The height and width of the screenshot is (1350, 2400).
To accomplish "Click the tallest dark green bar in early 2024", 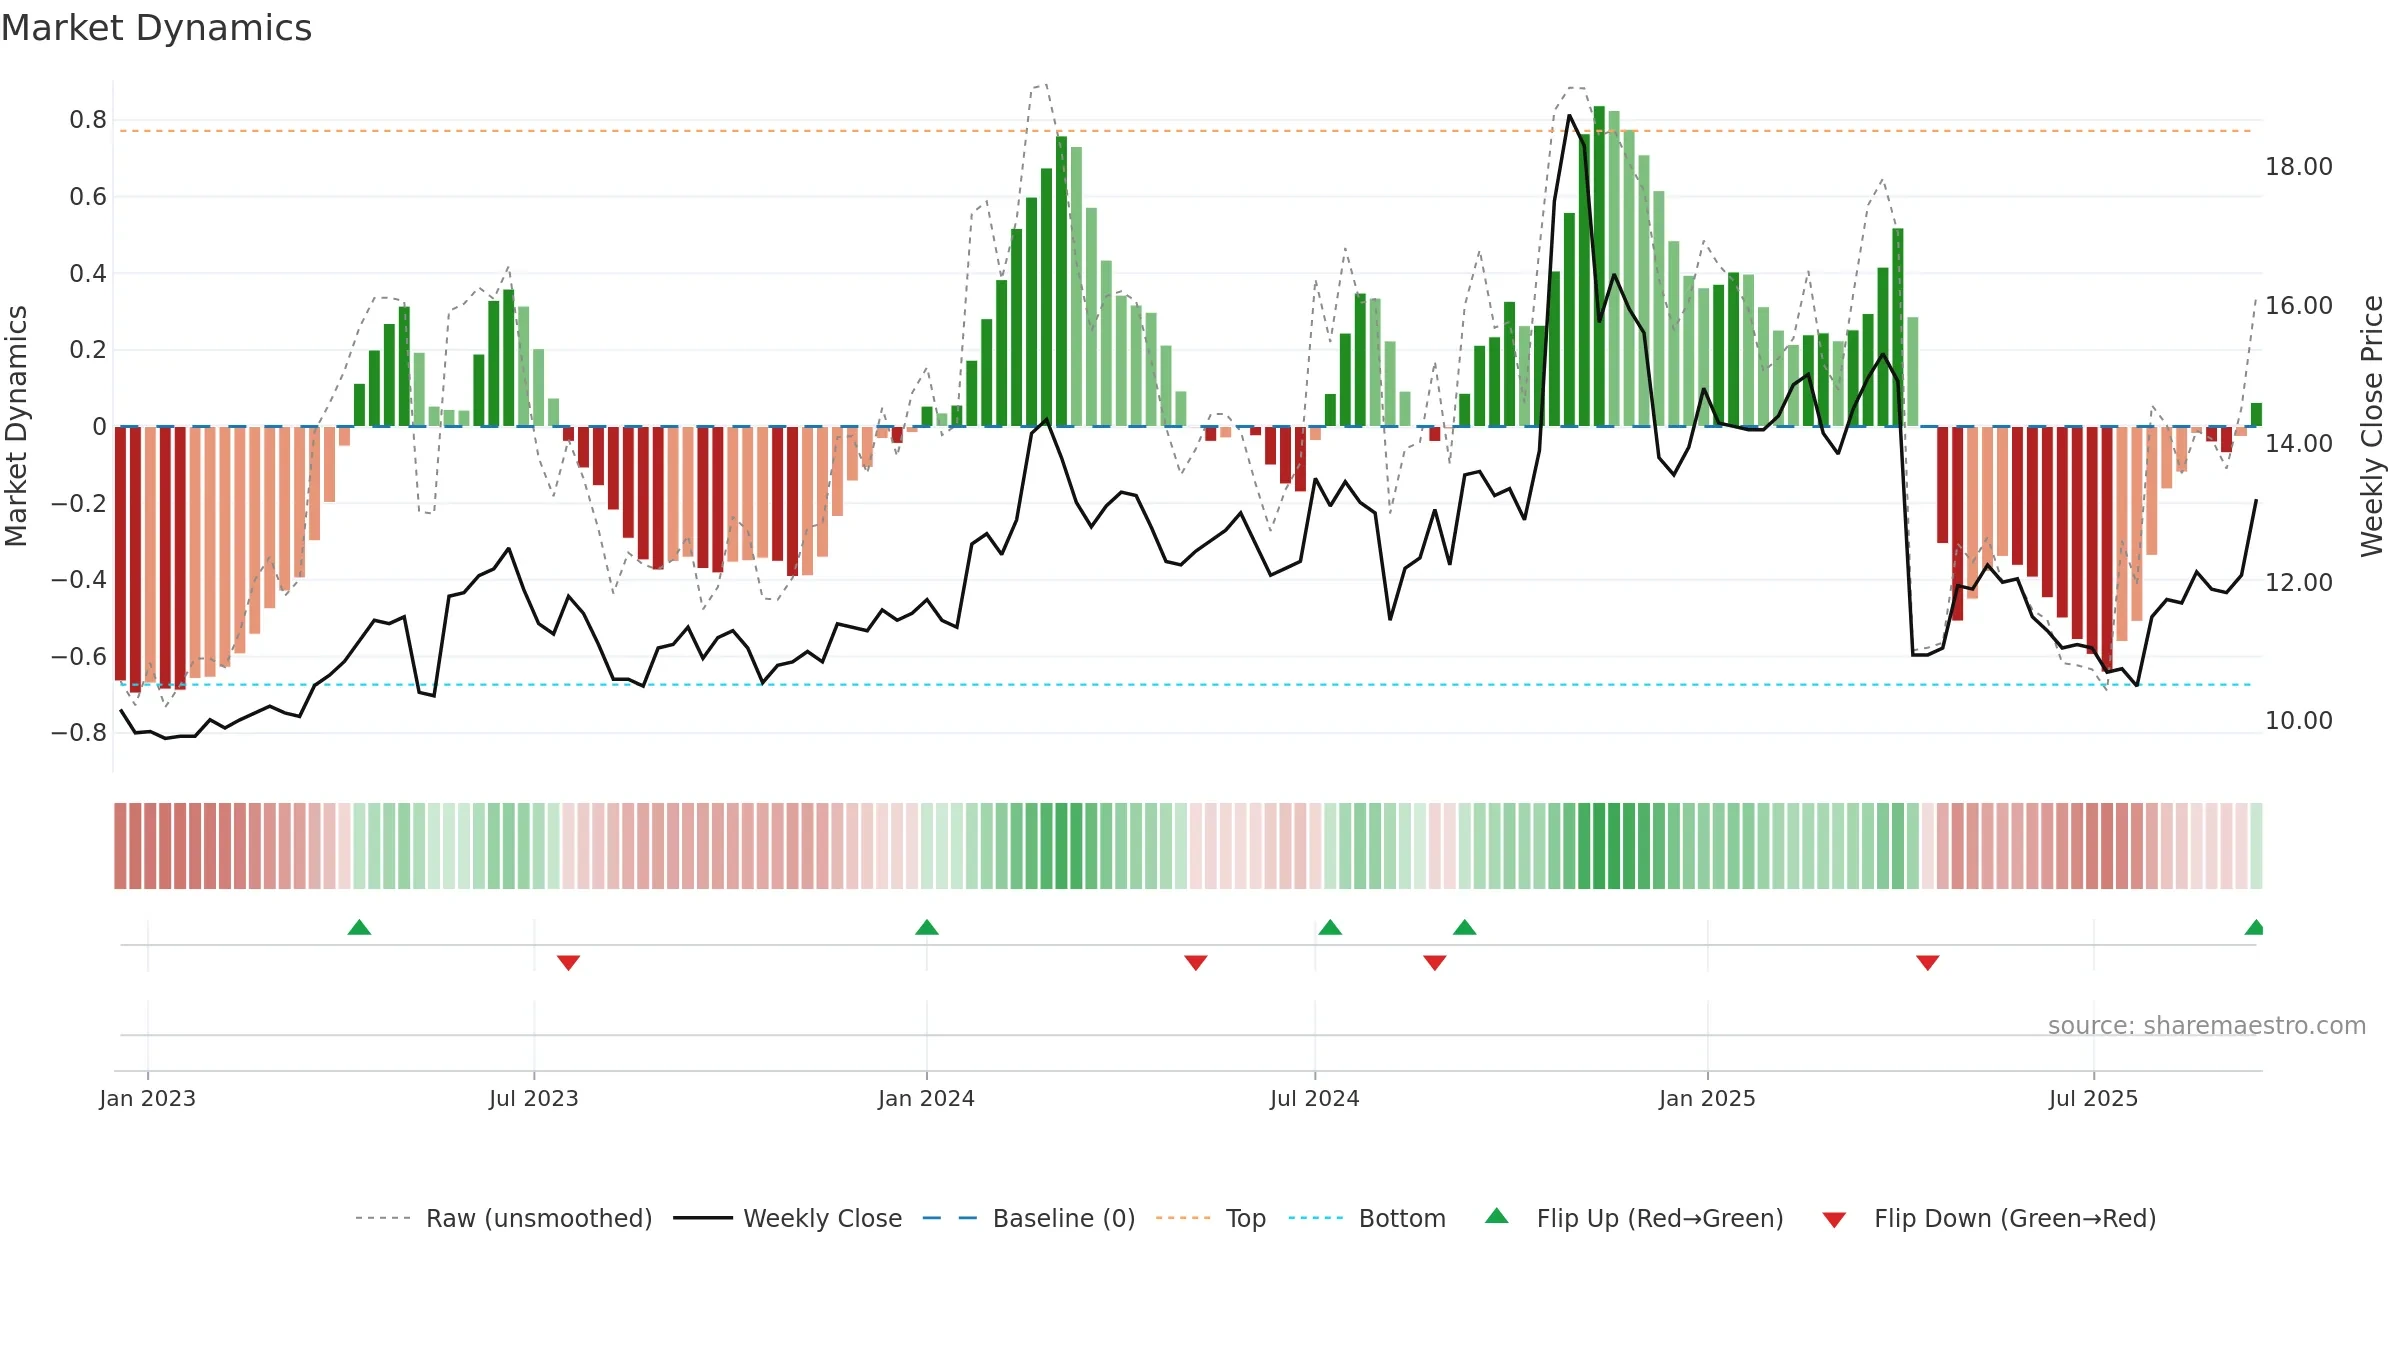I will click(1061, 281).
